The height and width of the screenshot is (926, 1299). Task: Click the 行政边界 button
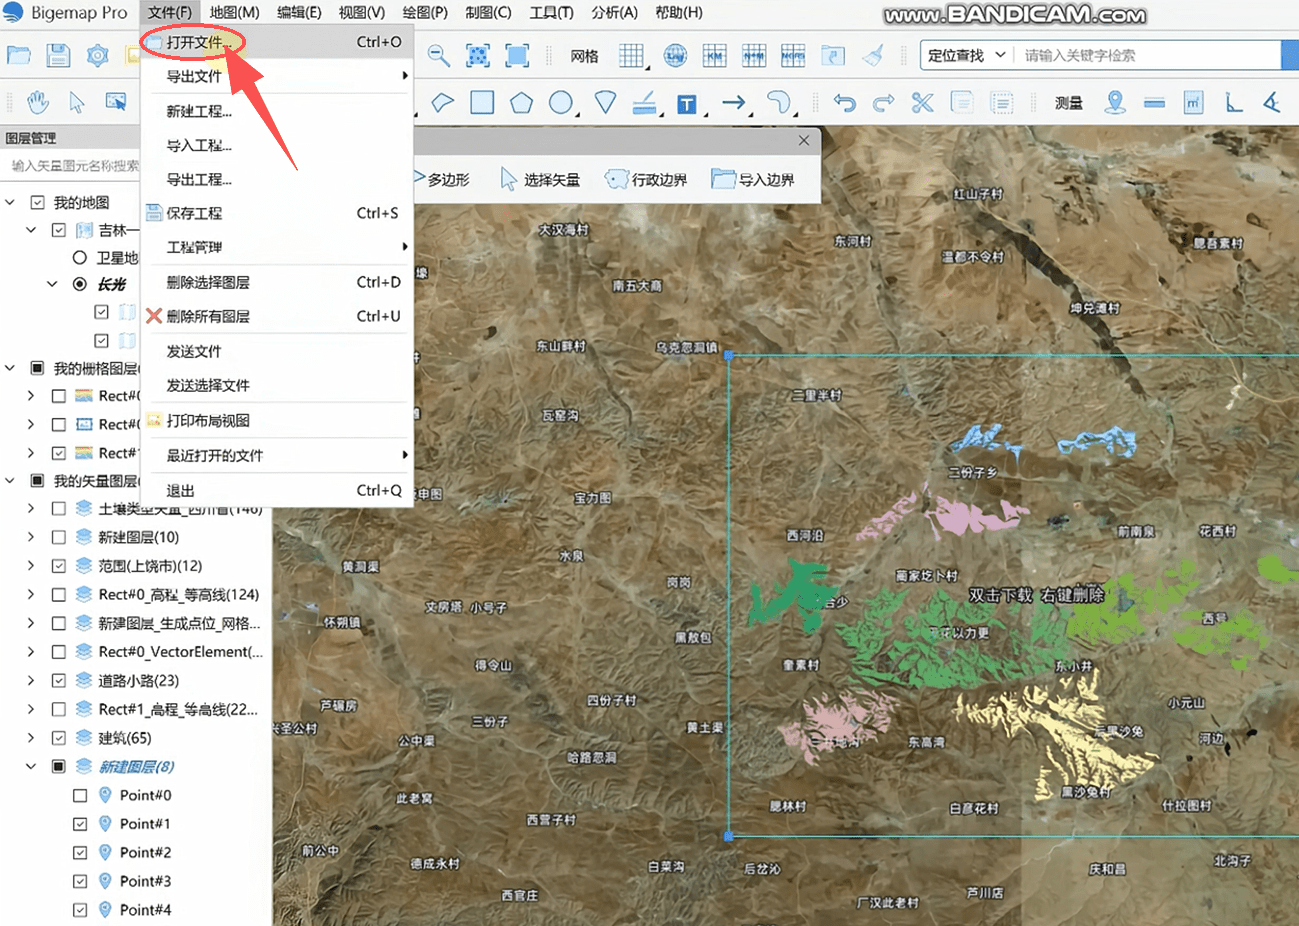click(646, 180)
